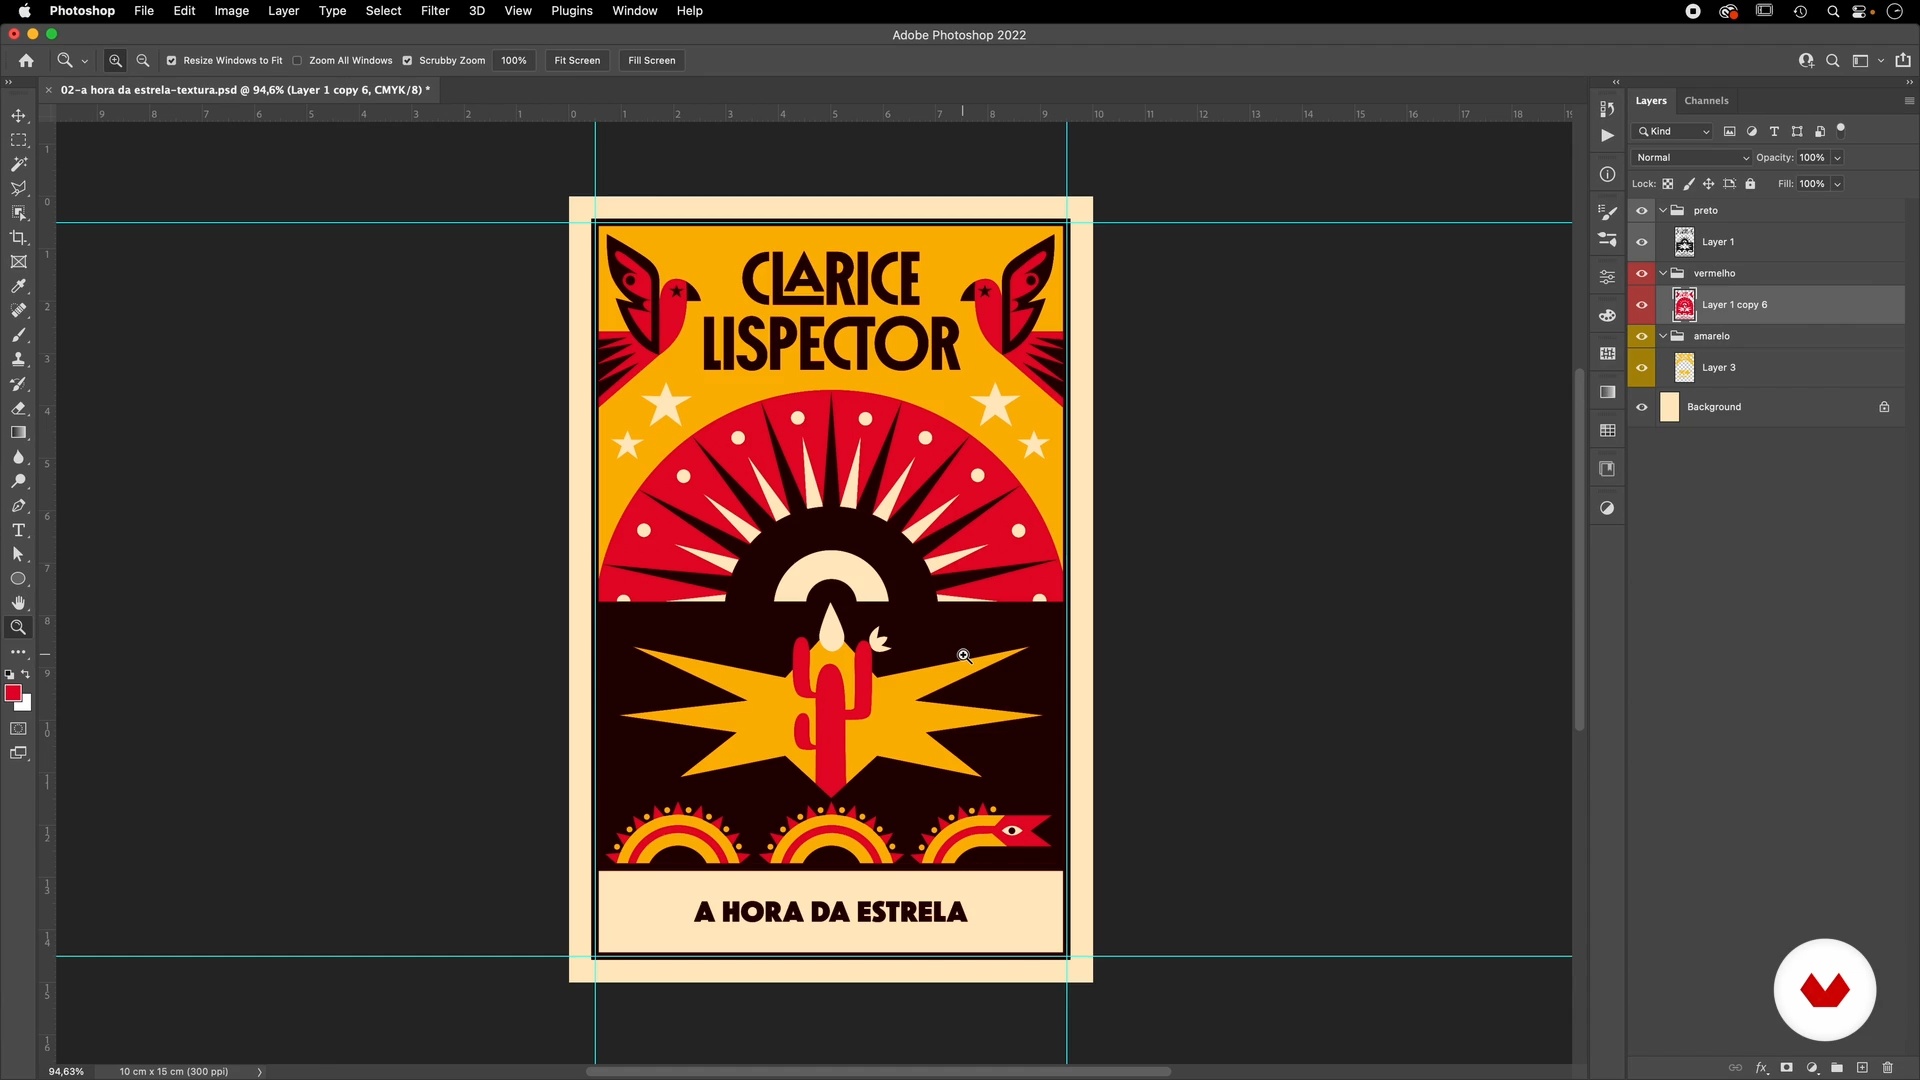Select the Path Selection tool
This screenshot has height=1080, width=1920.
pyautogui.click(x=18, y=554)
